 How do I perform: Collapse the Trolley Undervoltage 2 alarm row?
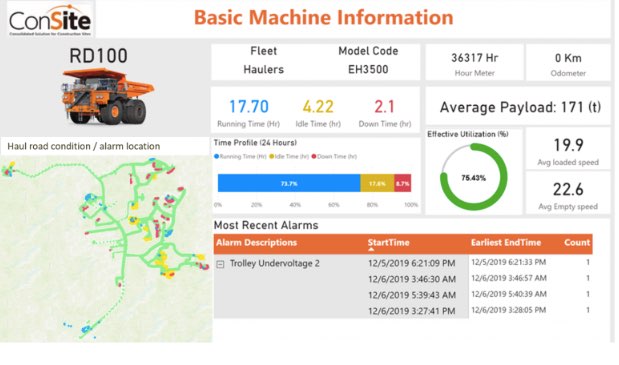[x=220, y=264]
